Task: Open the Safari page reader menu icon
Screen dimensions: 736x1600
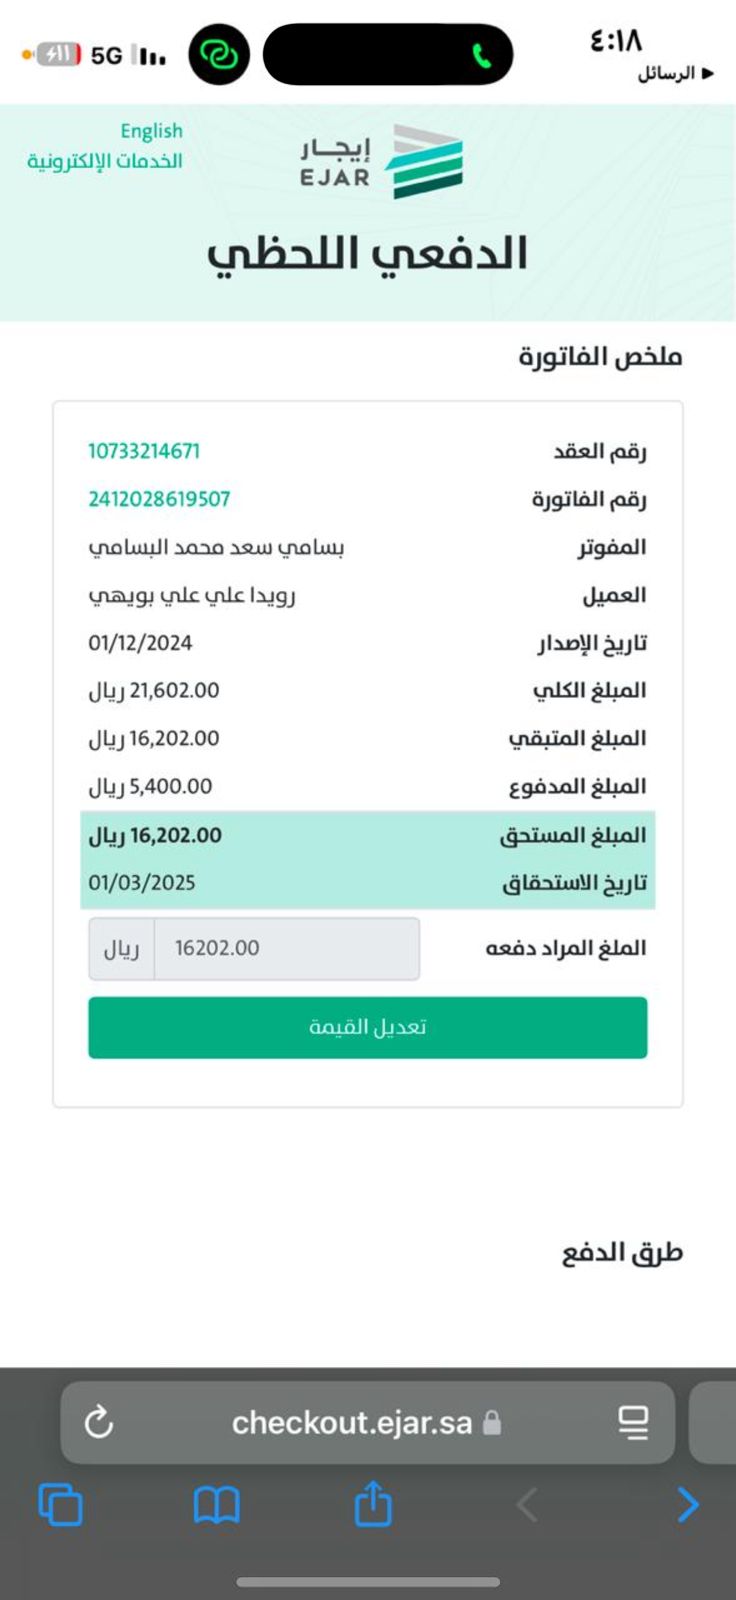Action: tap(633, 1422)
